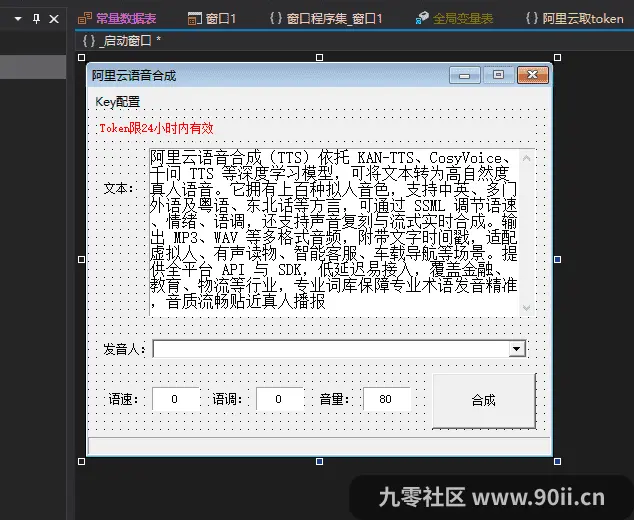Select the 音量: label
This screenshot has height=520, width=634.
pos(334,400)
